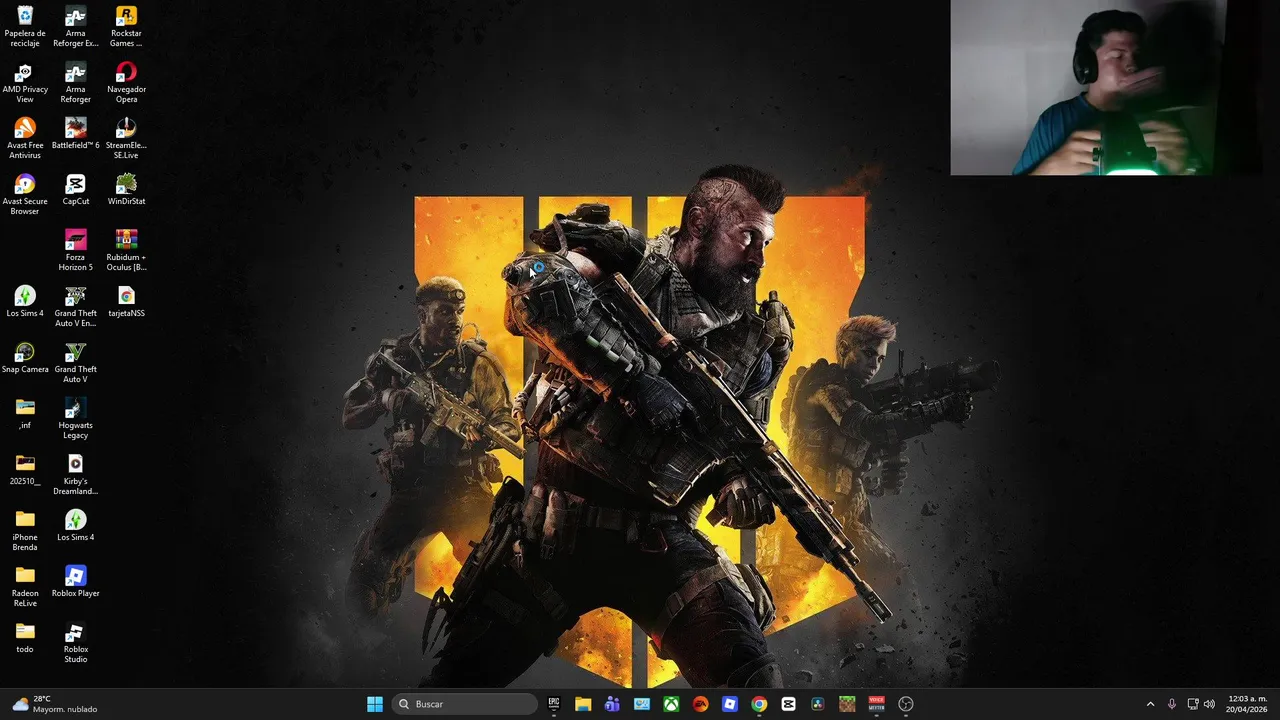The image size is (1280, 720).
Task: Open network status tray icon
Action: (1193, 704)
